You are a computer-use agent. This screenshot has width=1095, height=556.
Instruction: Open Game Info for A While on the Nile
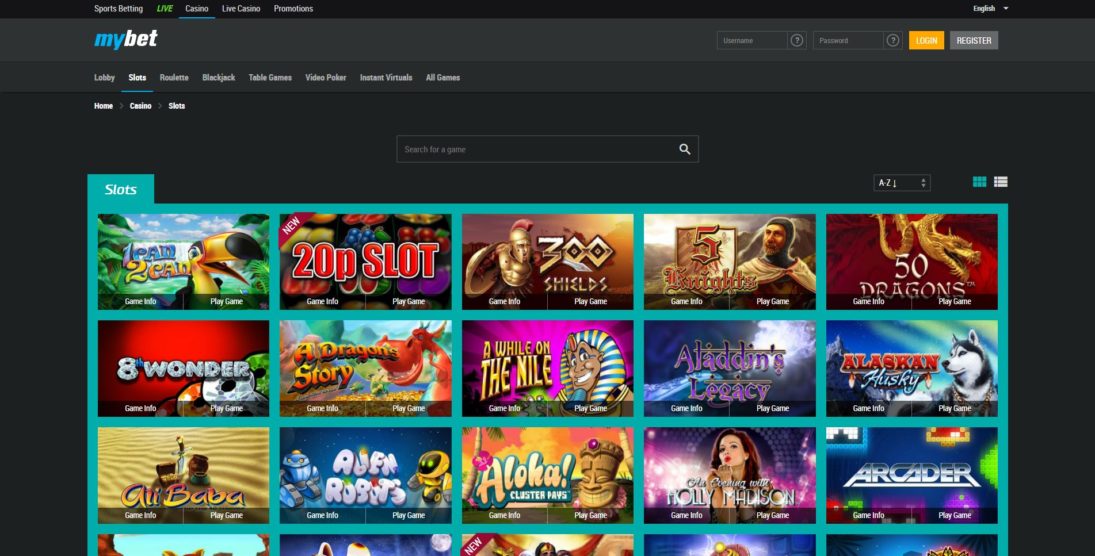click(x=504, y=409)
